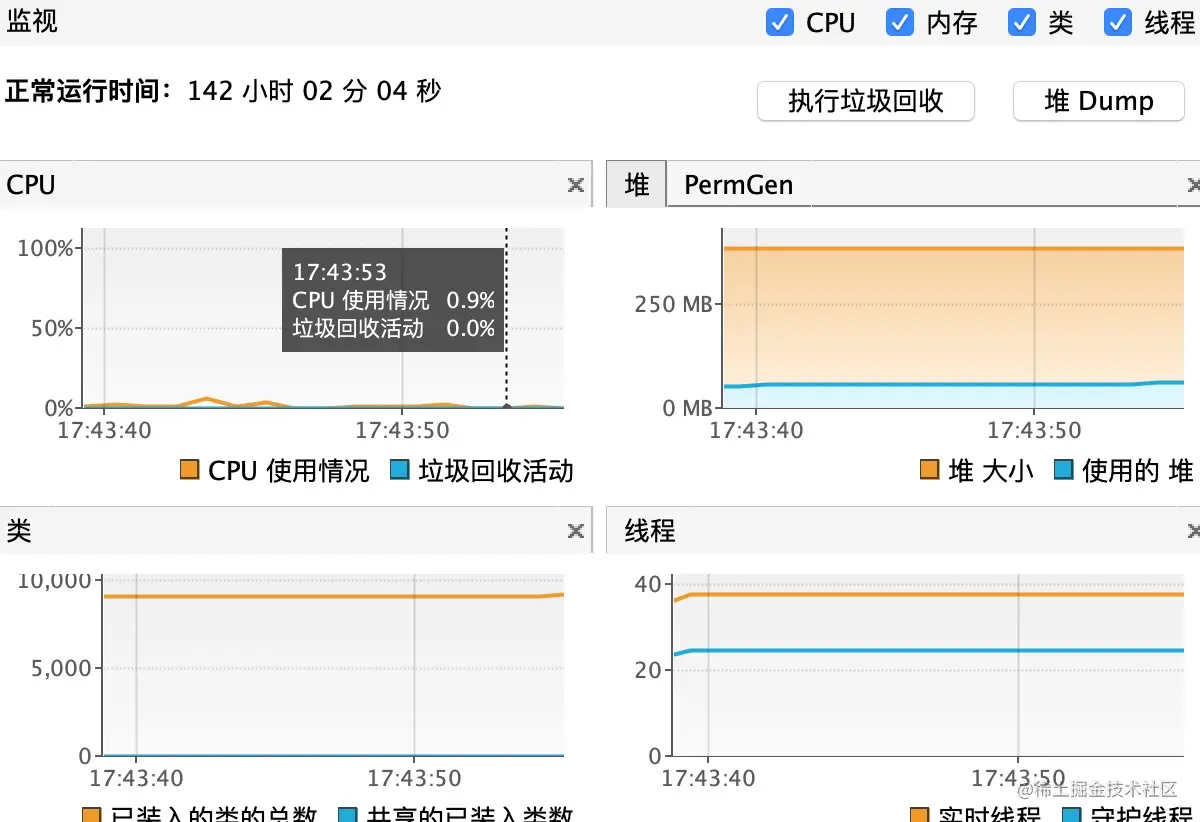Click the orange 已装入的类的总数 legend swatch
The width and height of the screenshot is (1200, 822).
point(92,814)
